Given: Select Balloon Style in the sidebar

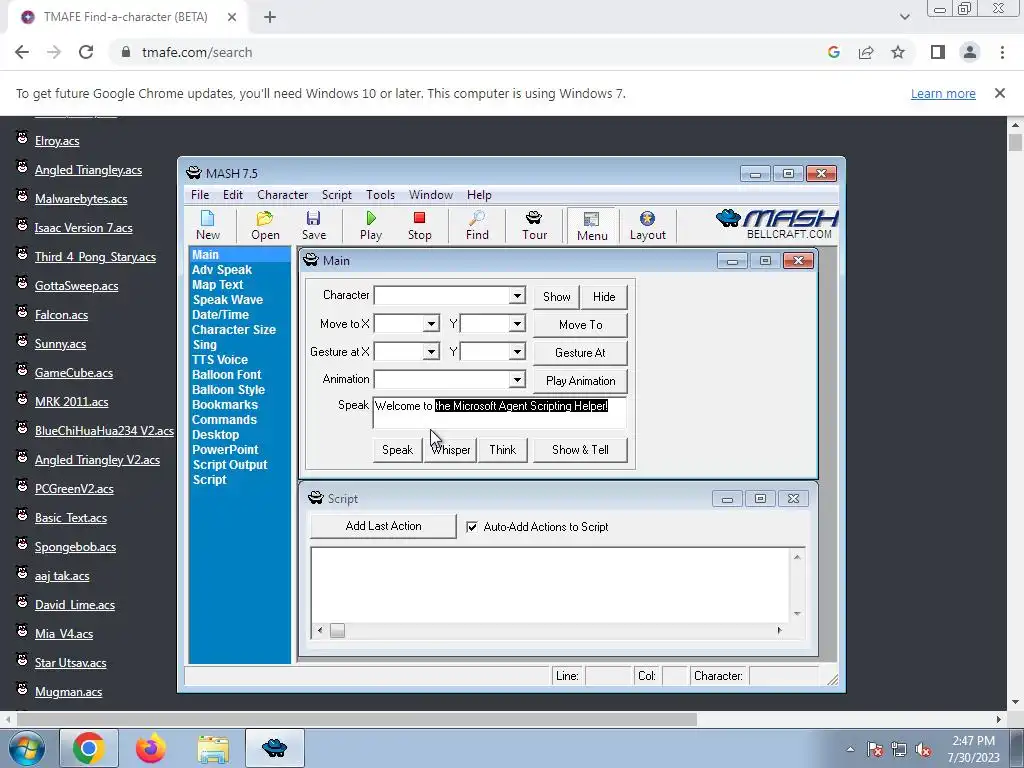Looking at the screenshot, I should pos(229,389).
